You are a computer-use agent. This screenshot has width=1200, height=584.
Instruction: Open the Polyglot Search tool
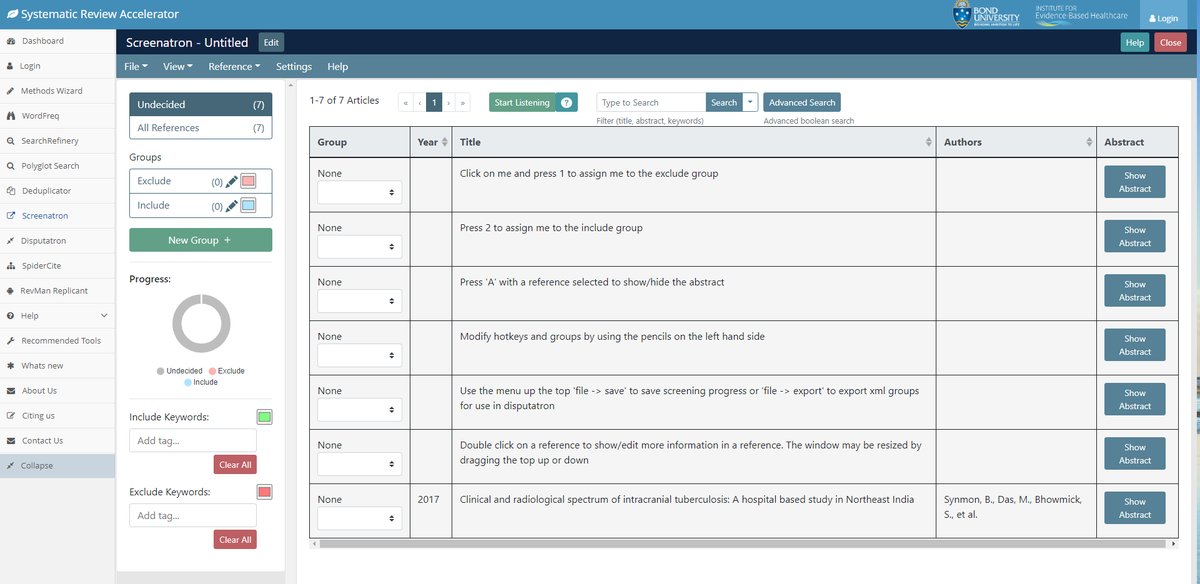tap(57, 166)
